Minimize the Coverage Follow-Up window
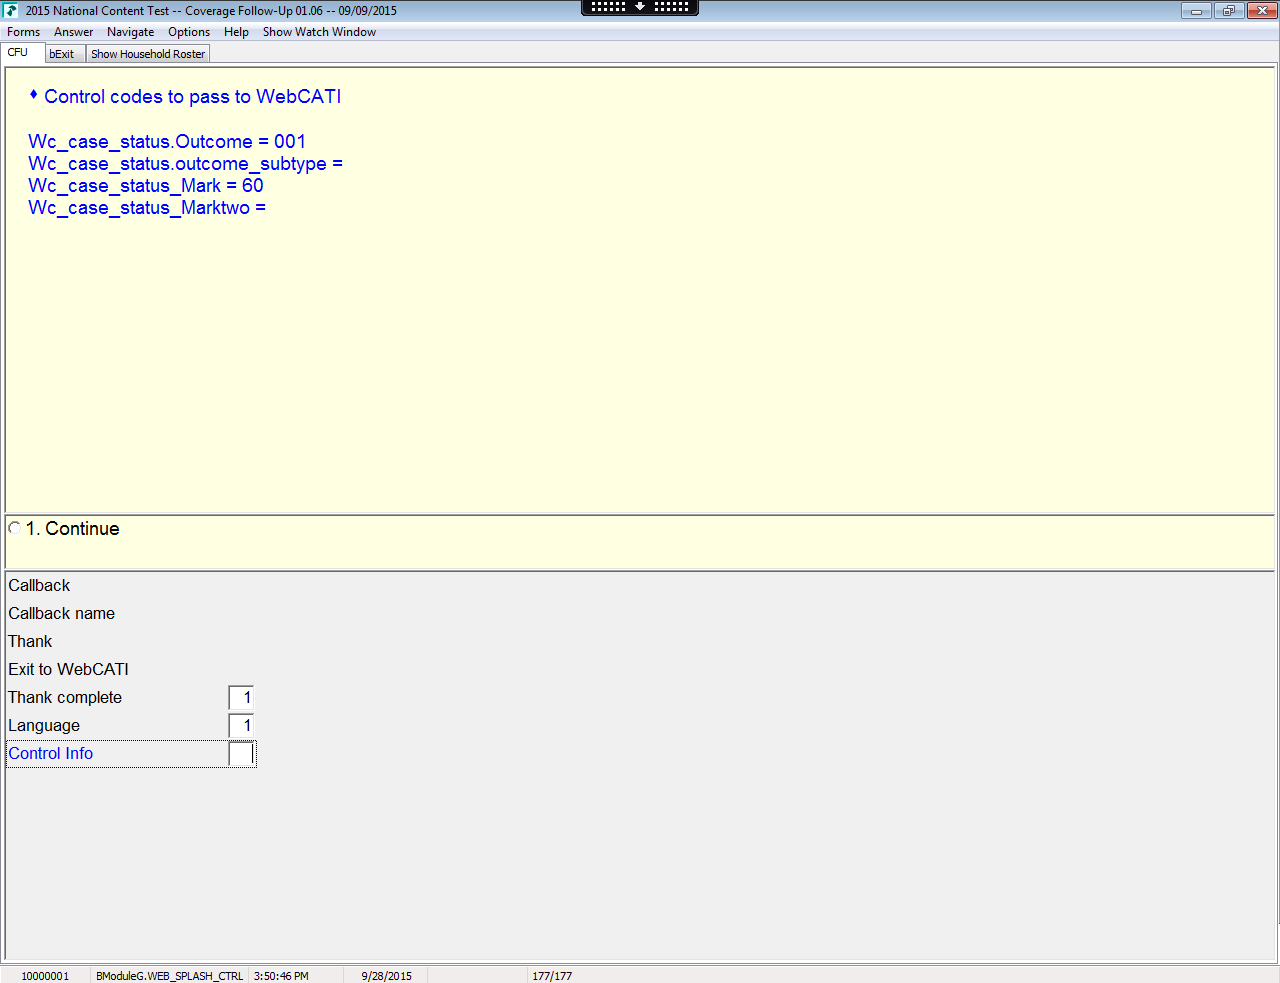1280x983 pixels. pyautogui.click(x=1196, y=11)
